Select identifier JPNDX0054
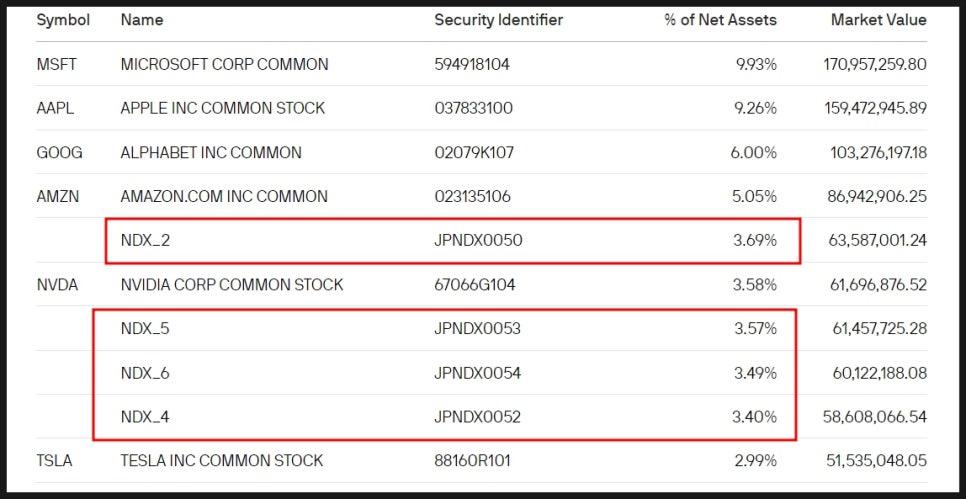This screenshot has height=499, width=966. (477, 373)
